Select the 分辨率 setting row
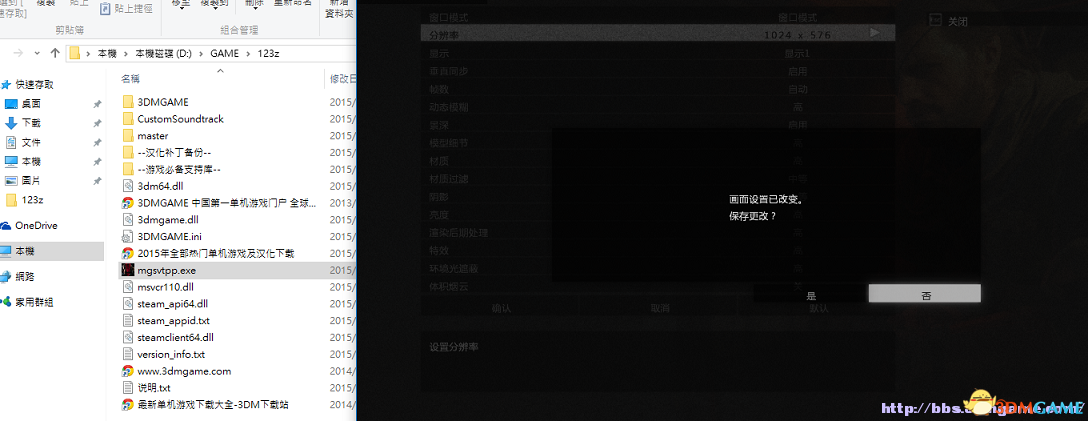 click(x=658, y=33)
